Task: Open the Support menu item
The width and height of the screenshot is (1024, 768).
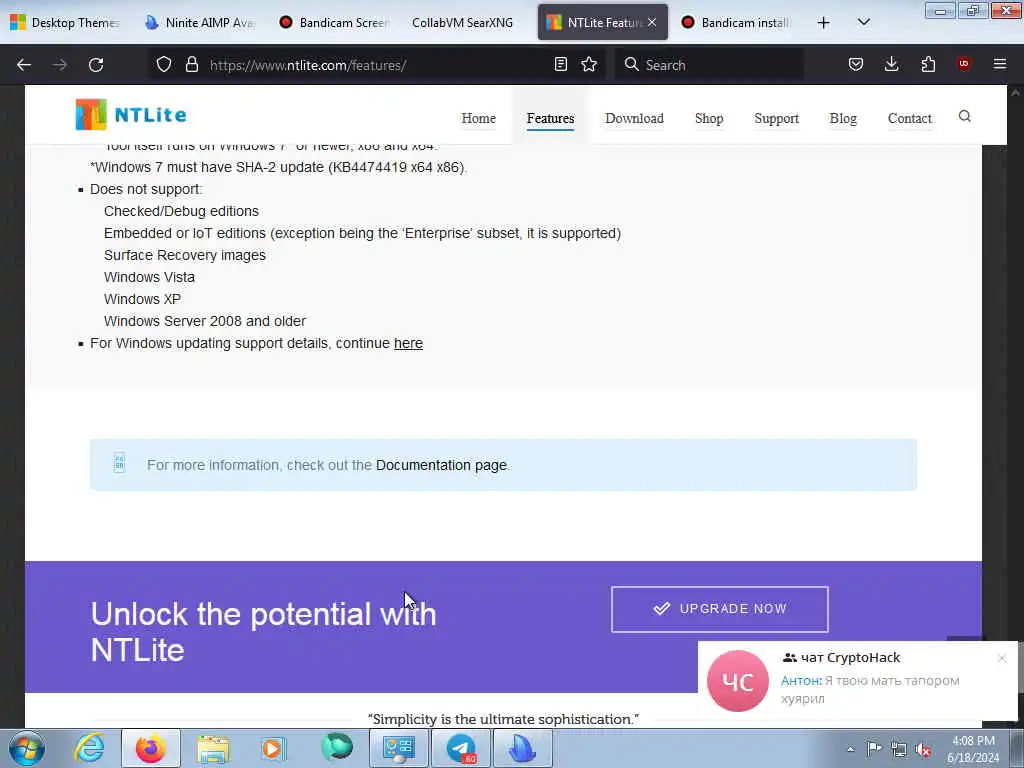Action: [776, 118]
